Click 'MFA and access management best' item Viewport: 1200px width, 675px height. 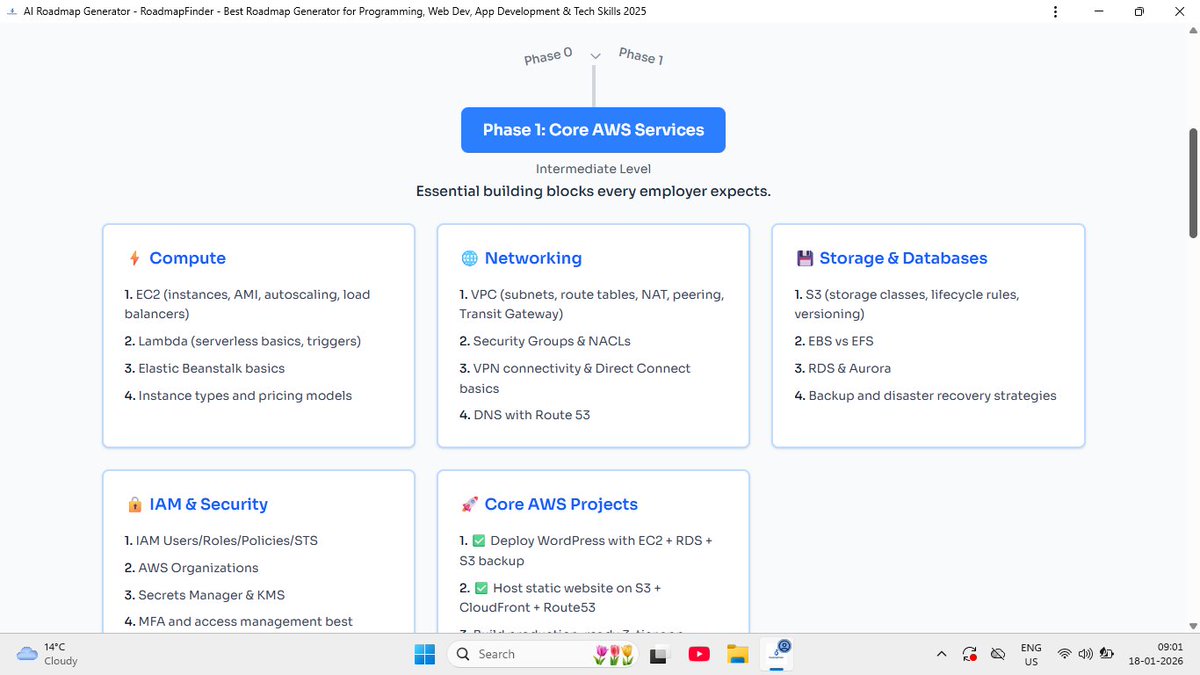click(239, 621)
